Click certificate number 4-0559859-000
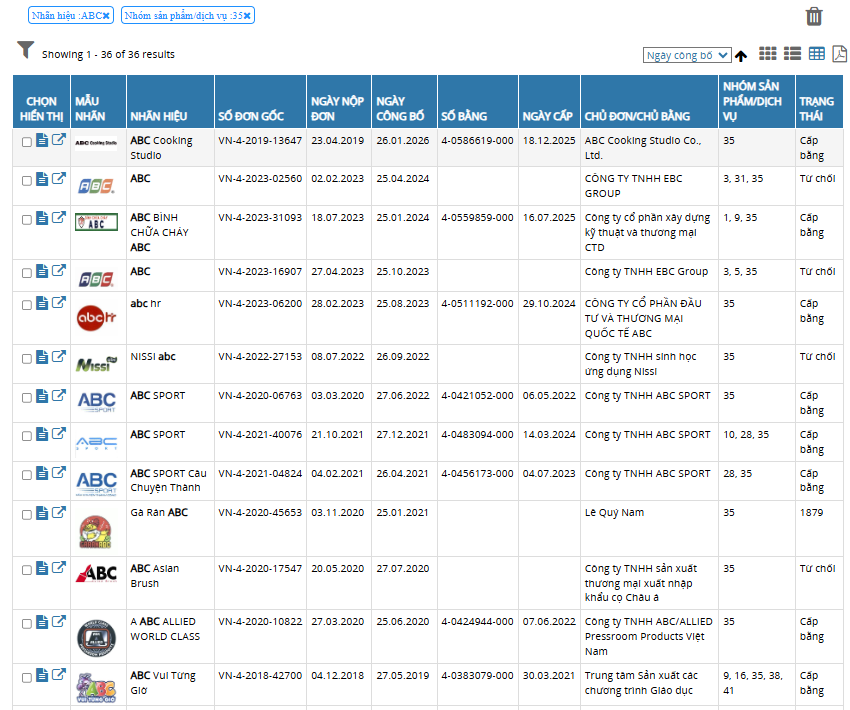Screen dimensions: 850x710 point(477,217)
